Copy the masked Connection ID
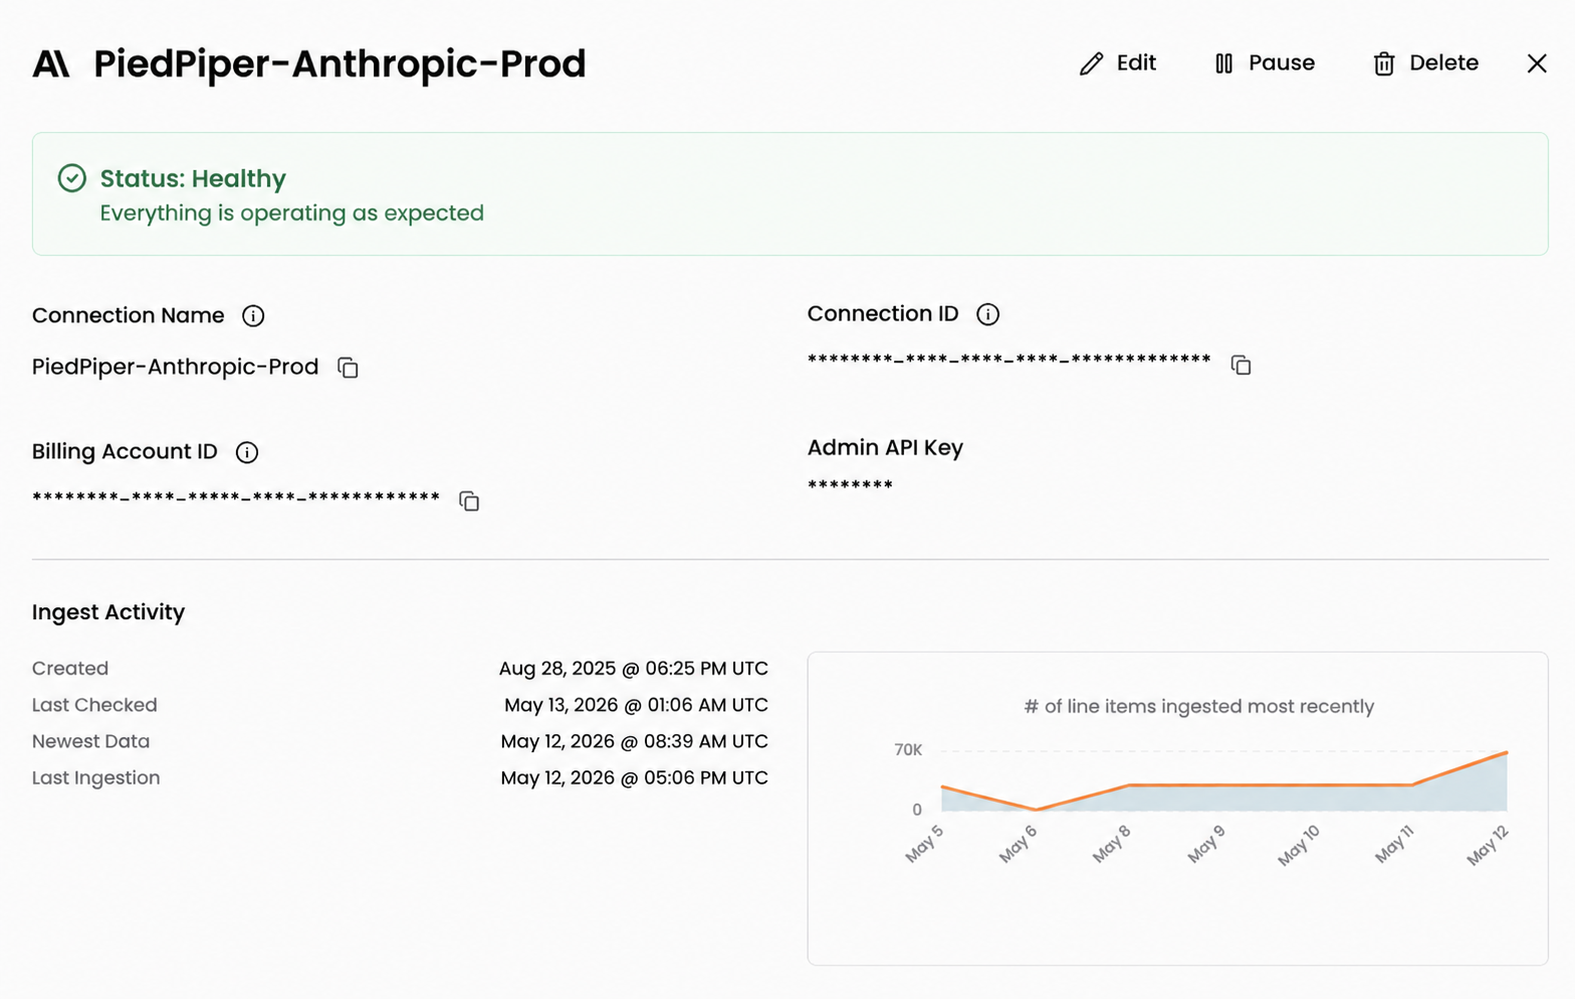This screenshot has width=1575, height=999. point(1241,365)
